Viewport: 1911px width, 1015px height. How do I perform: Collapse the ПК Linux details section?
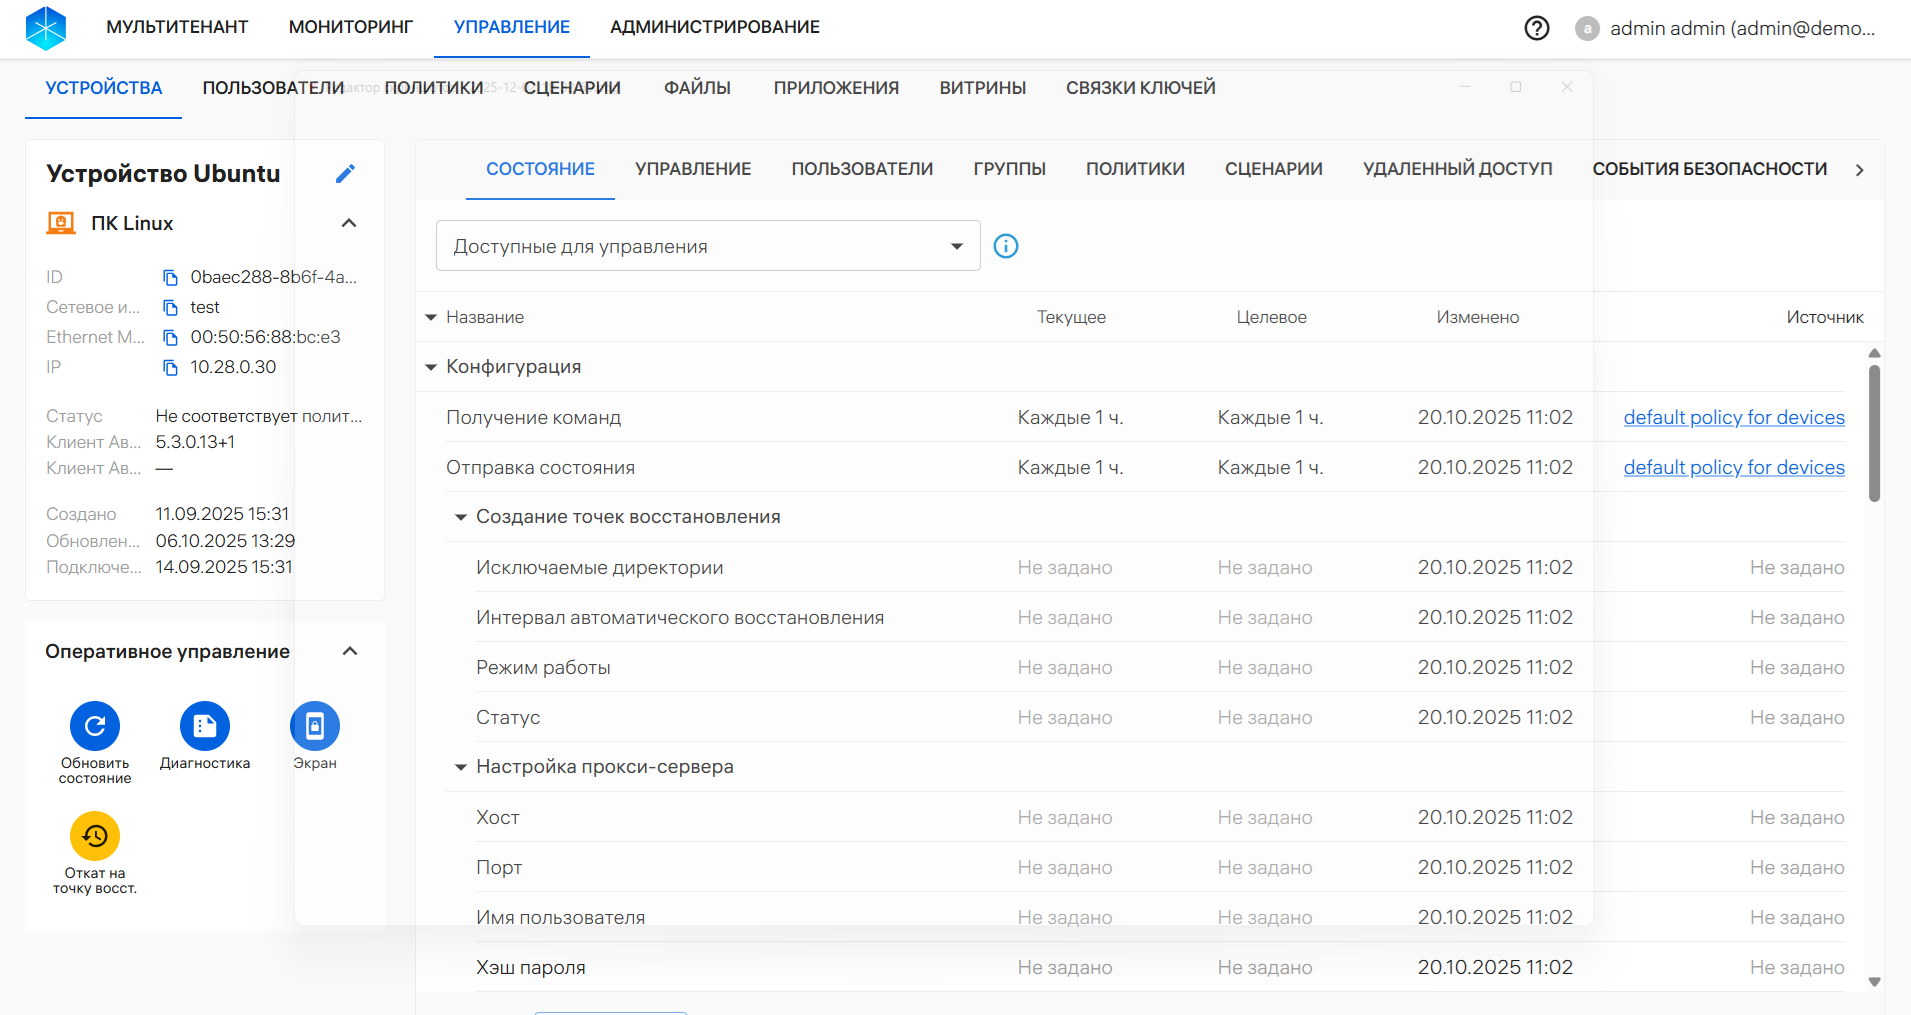349,223
